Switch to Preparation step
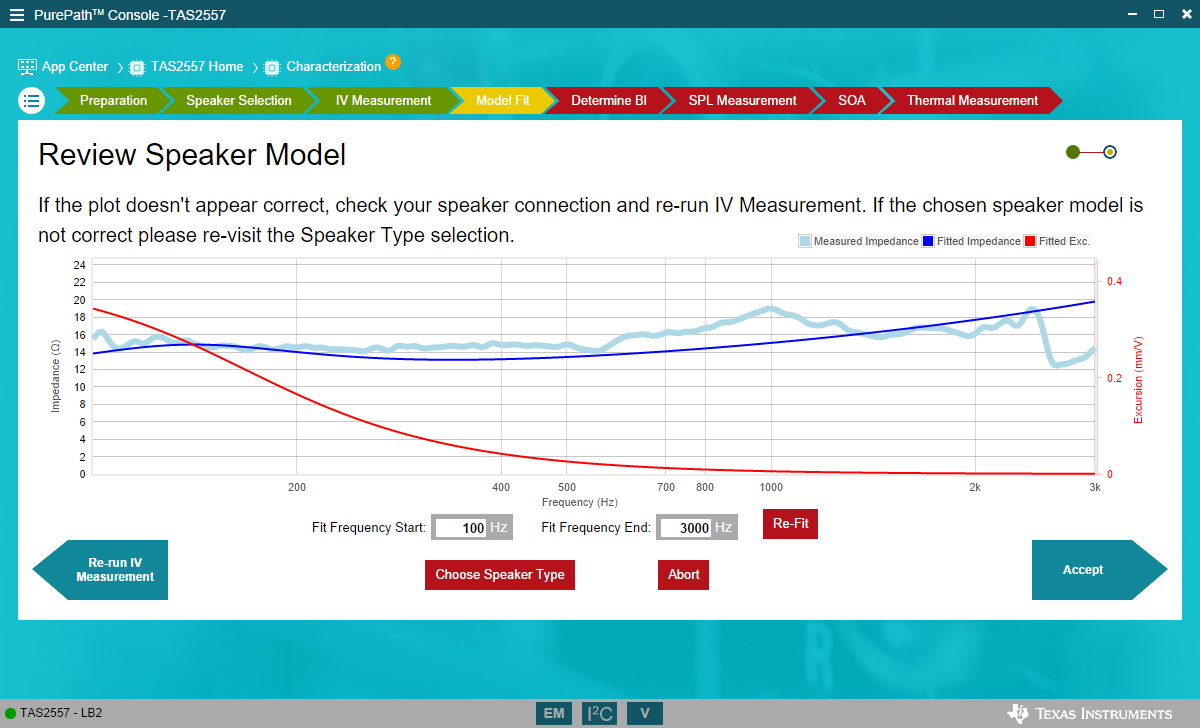Image resolution: width=1200 pixels, height=728 pixels. coord(113,101)
